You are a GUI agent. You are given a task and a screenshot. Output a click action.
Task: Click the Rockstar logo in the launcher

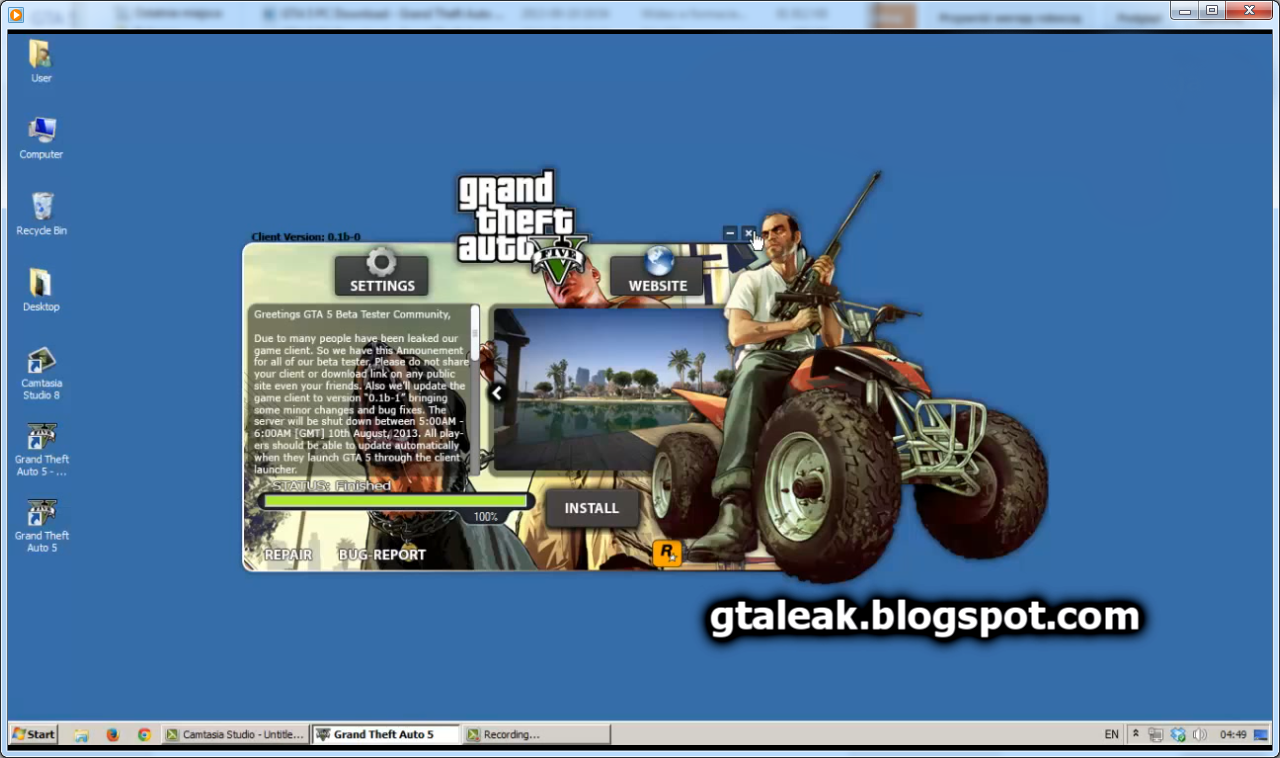pos(667,552)
